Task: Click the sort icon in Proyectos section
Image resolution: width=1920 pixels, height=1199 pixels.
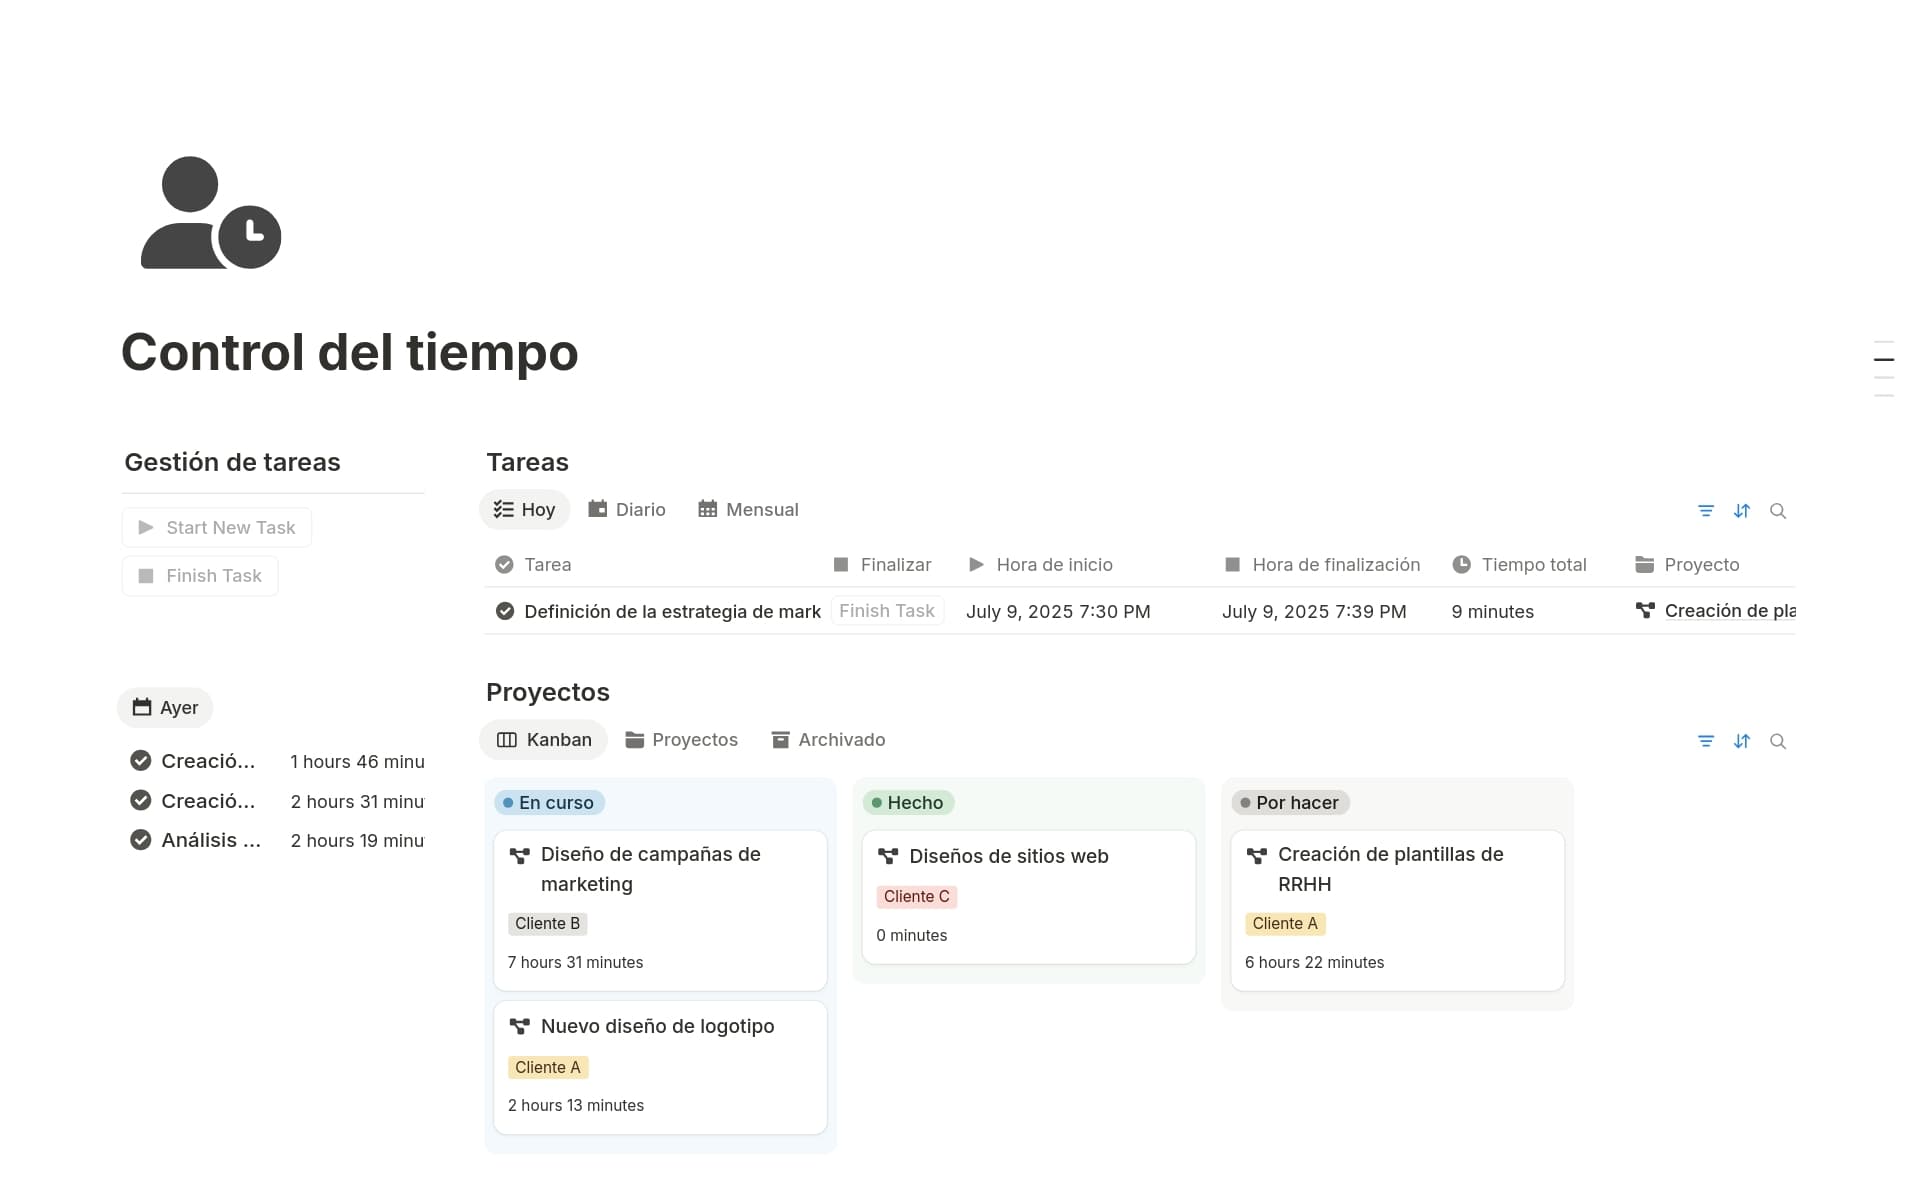Action: coord(1742,741)
